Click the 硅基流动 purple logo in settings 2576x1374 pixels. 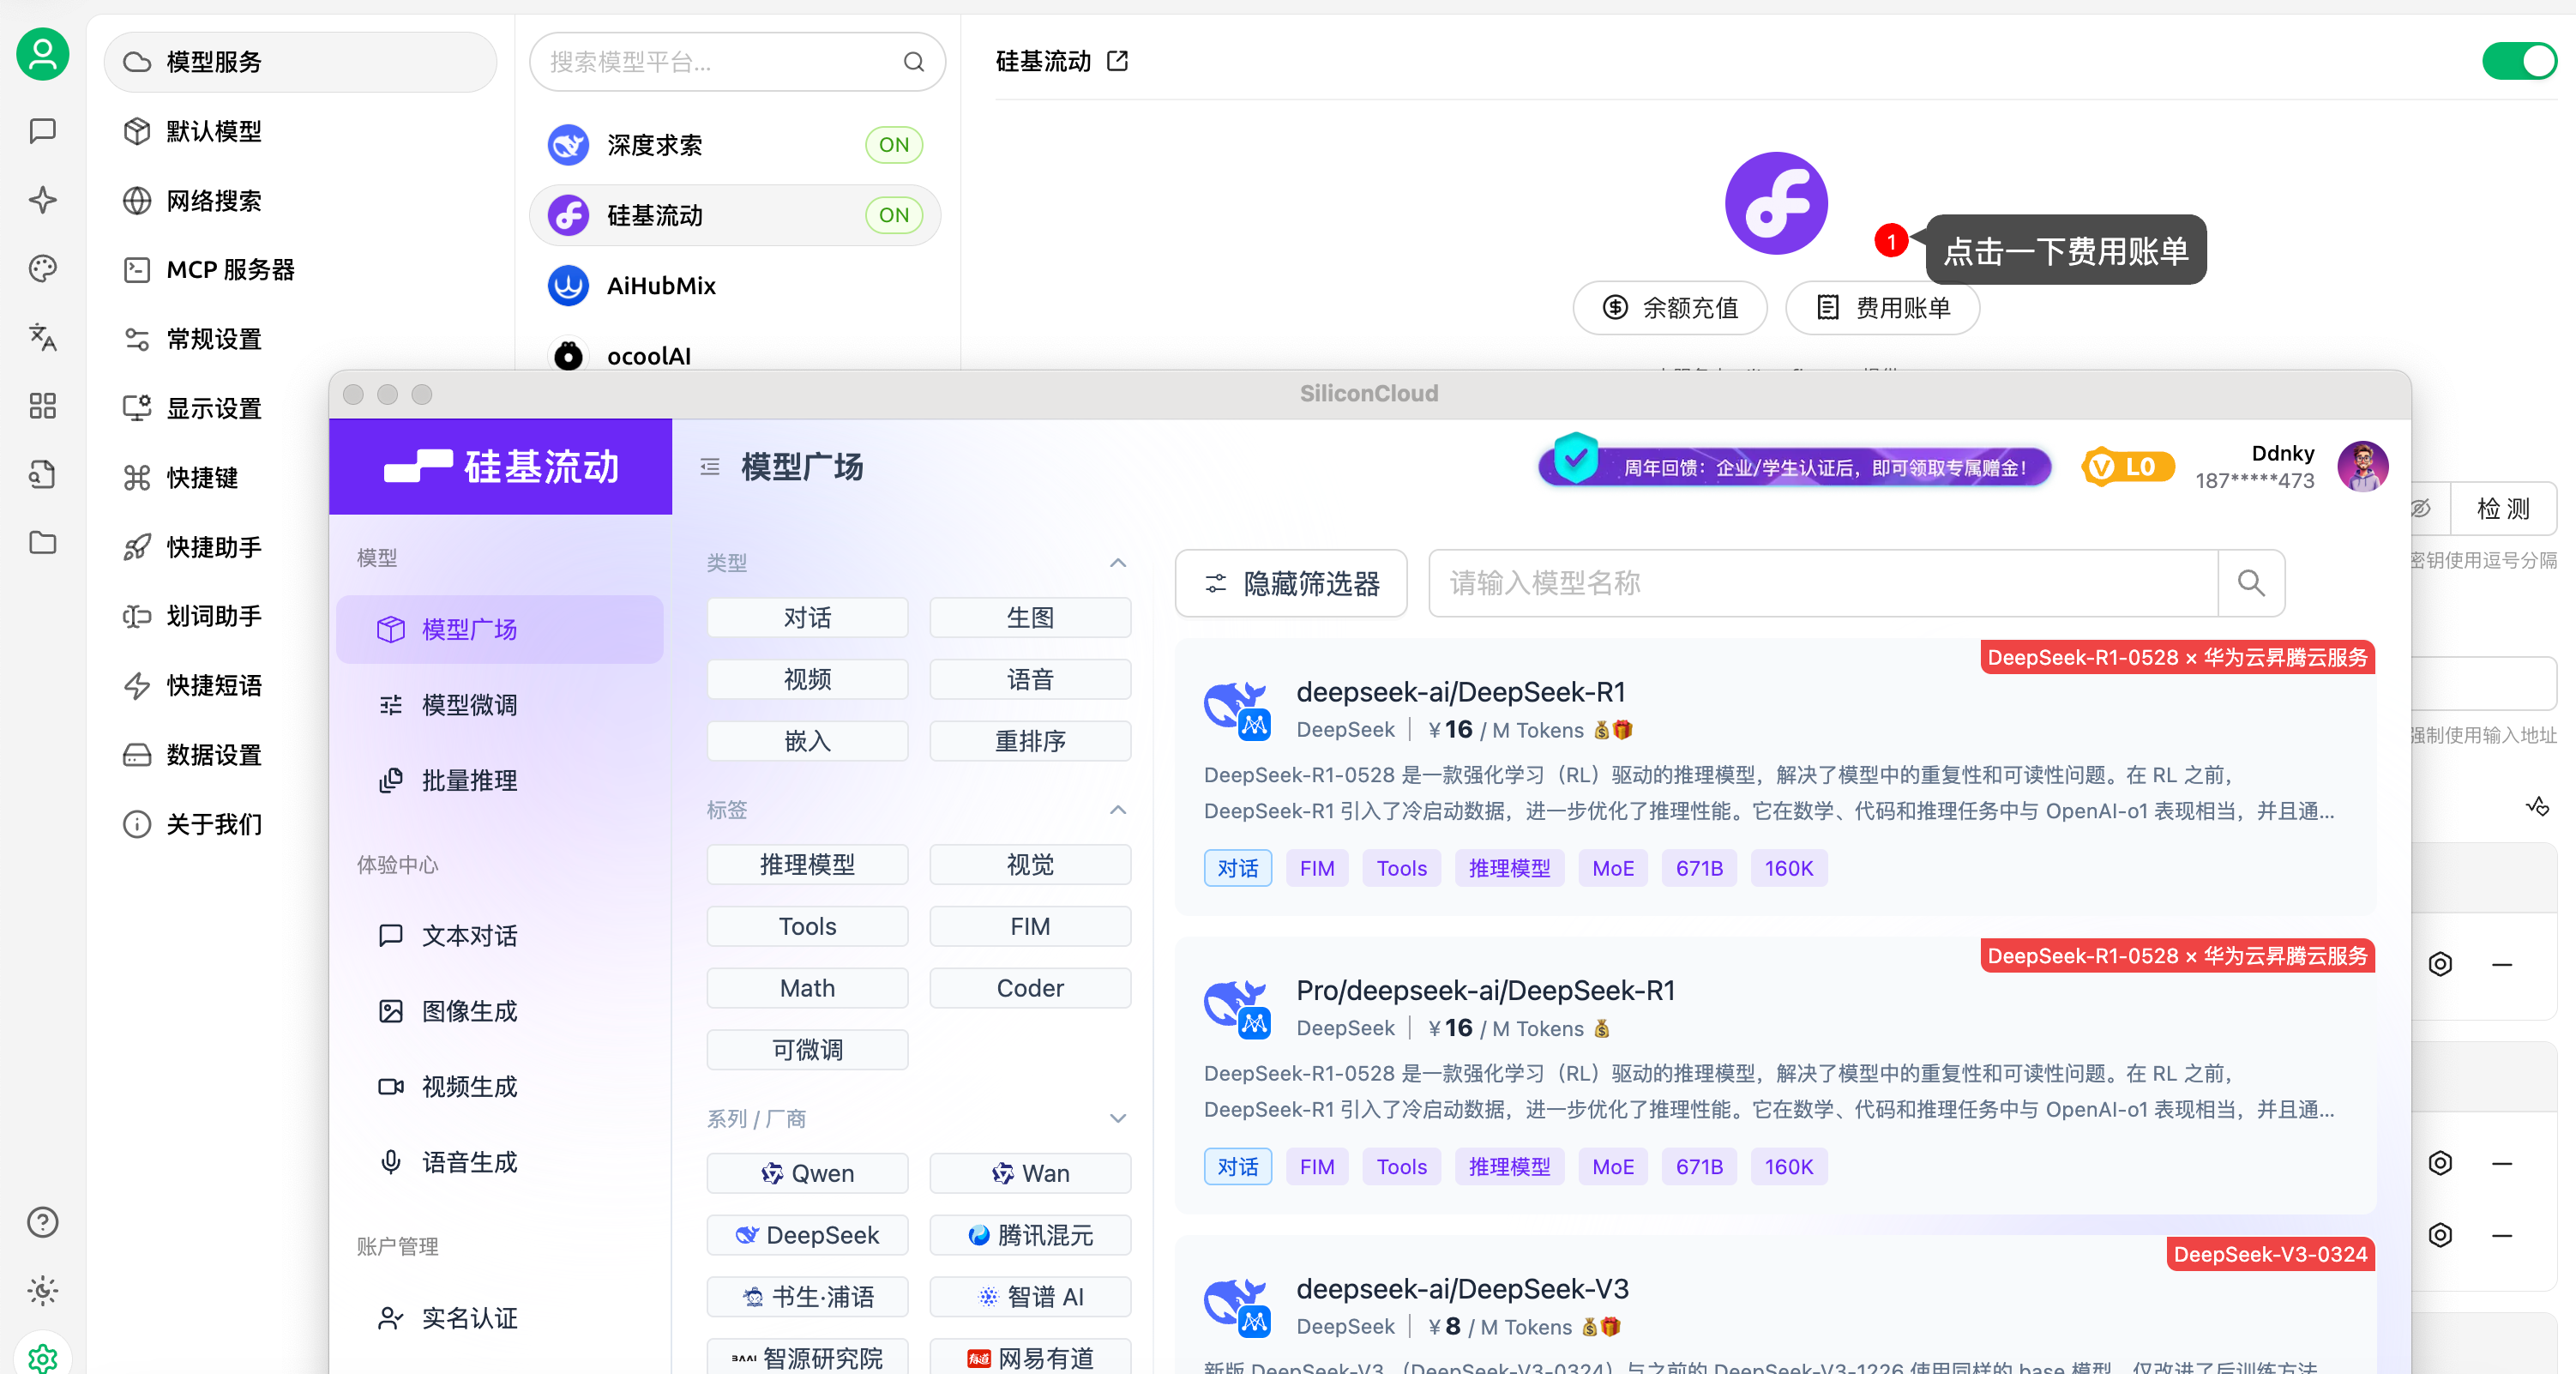pos(1776,204)
